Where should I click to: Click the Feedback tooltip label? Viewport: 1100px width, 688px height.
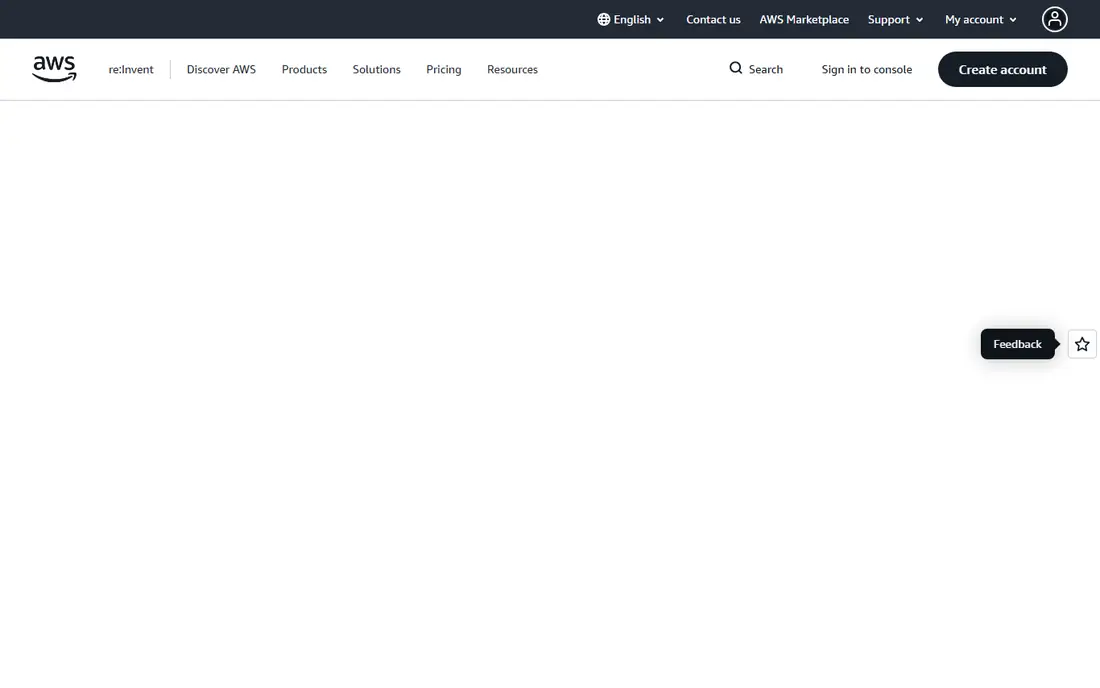point(1017,344)
